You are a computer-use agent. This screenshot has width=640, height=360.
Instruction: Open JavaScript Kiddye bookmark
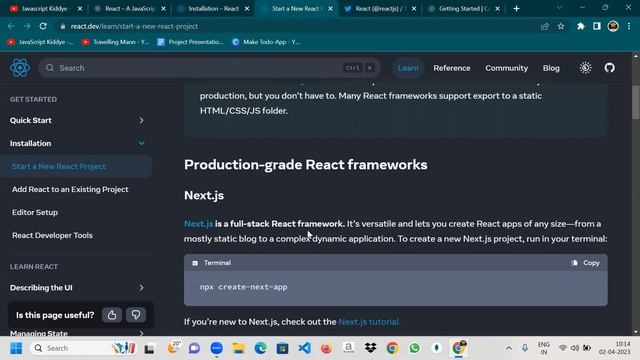40,42
